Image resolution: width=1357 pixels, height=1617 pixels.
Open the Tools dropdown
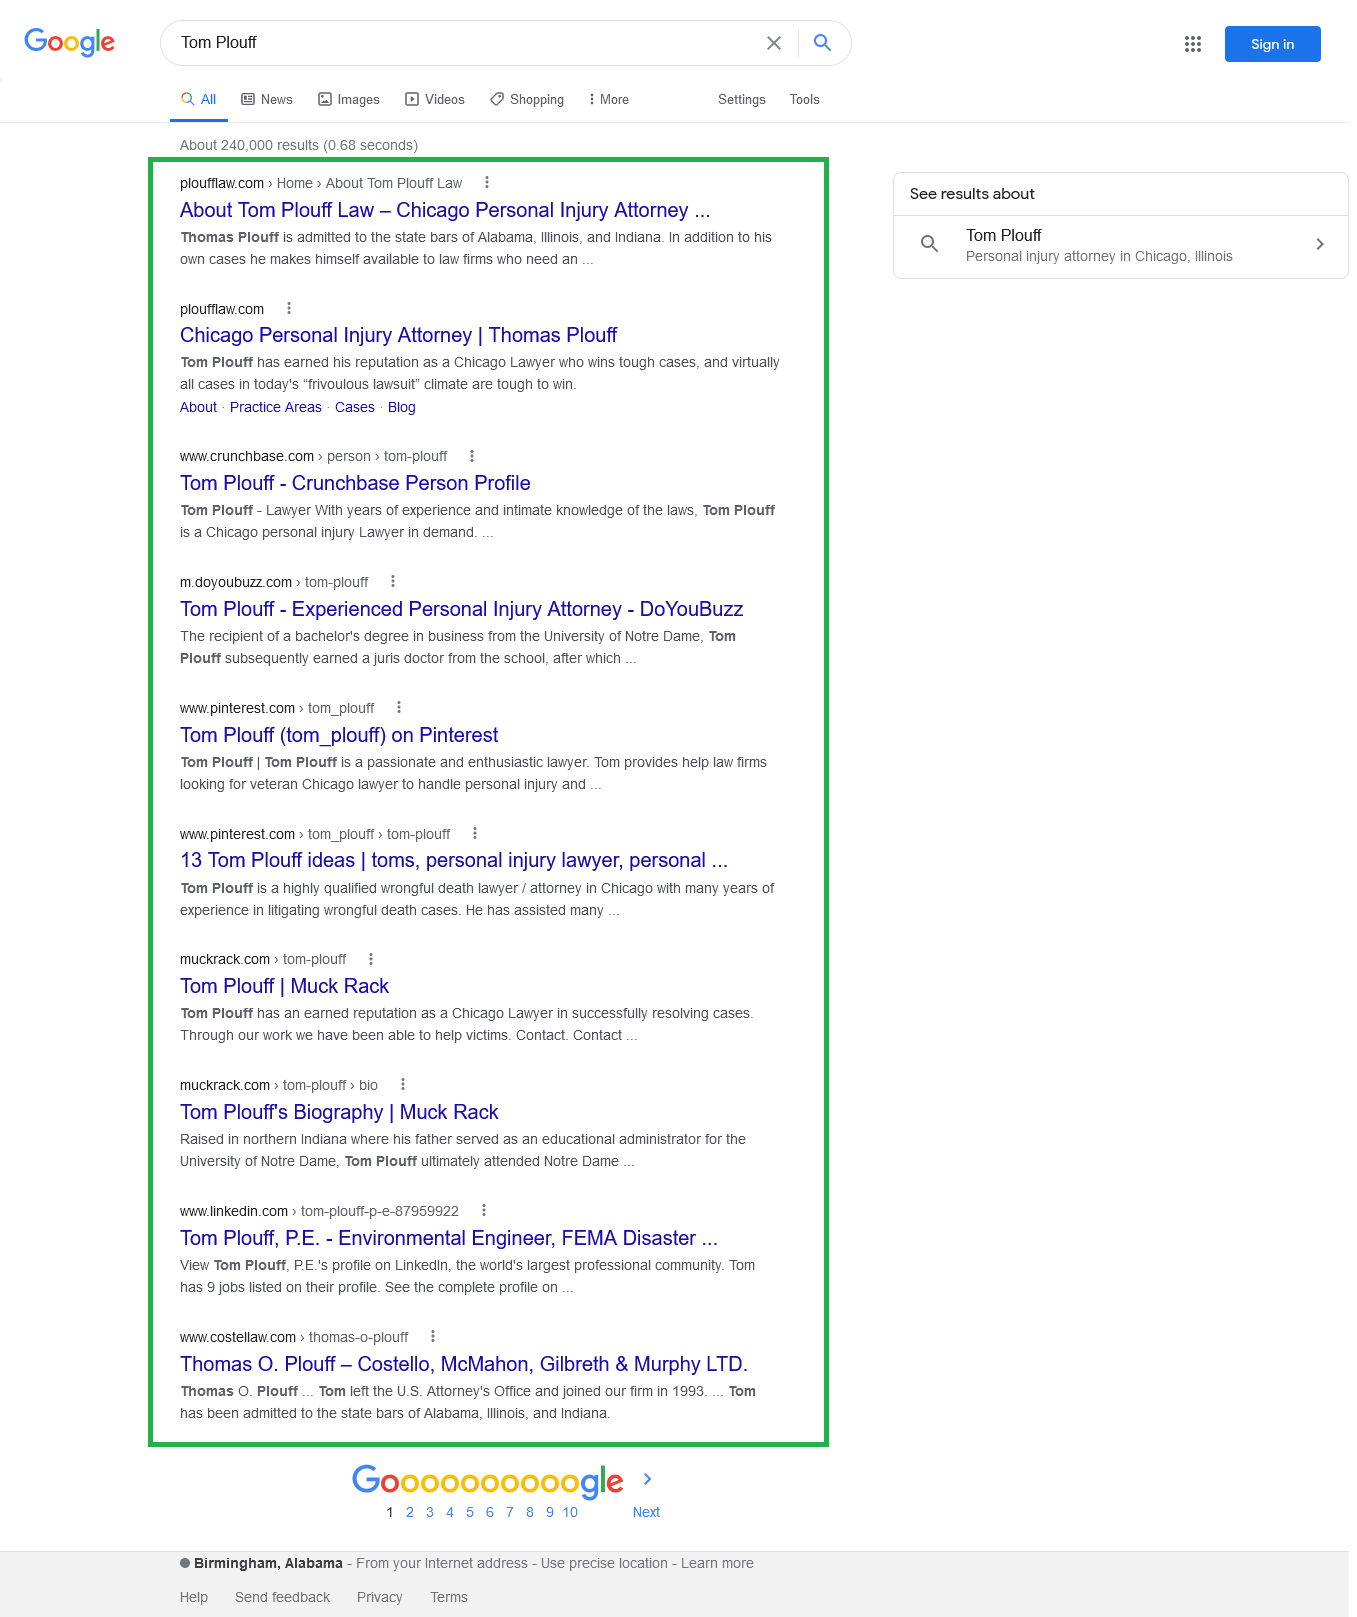click(805, 100)
